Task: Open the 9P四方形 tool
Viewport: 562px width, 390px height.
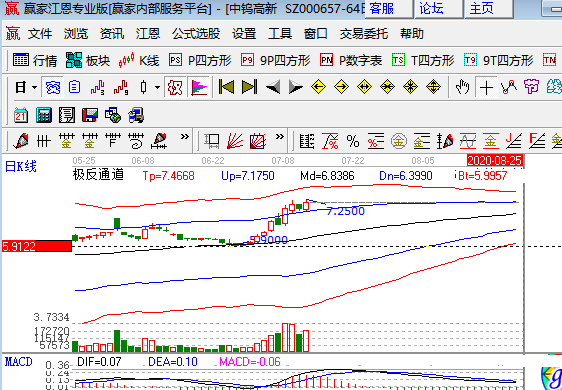Action: click(276, 60)
